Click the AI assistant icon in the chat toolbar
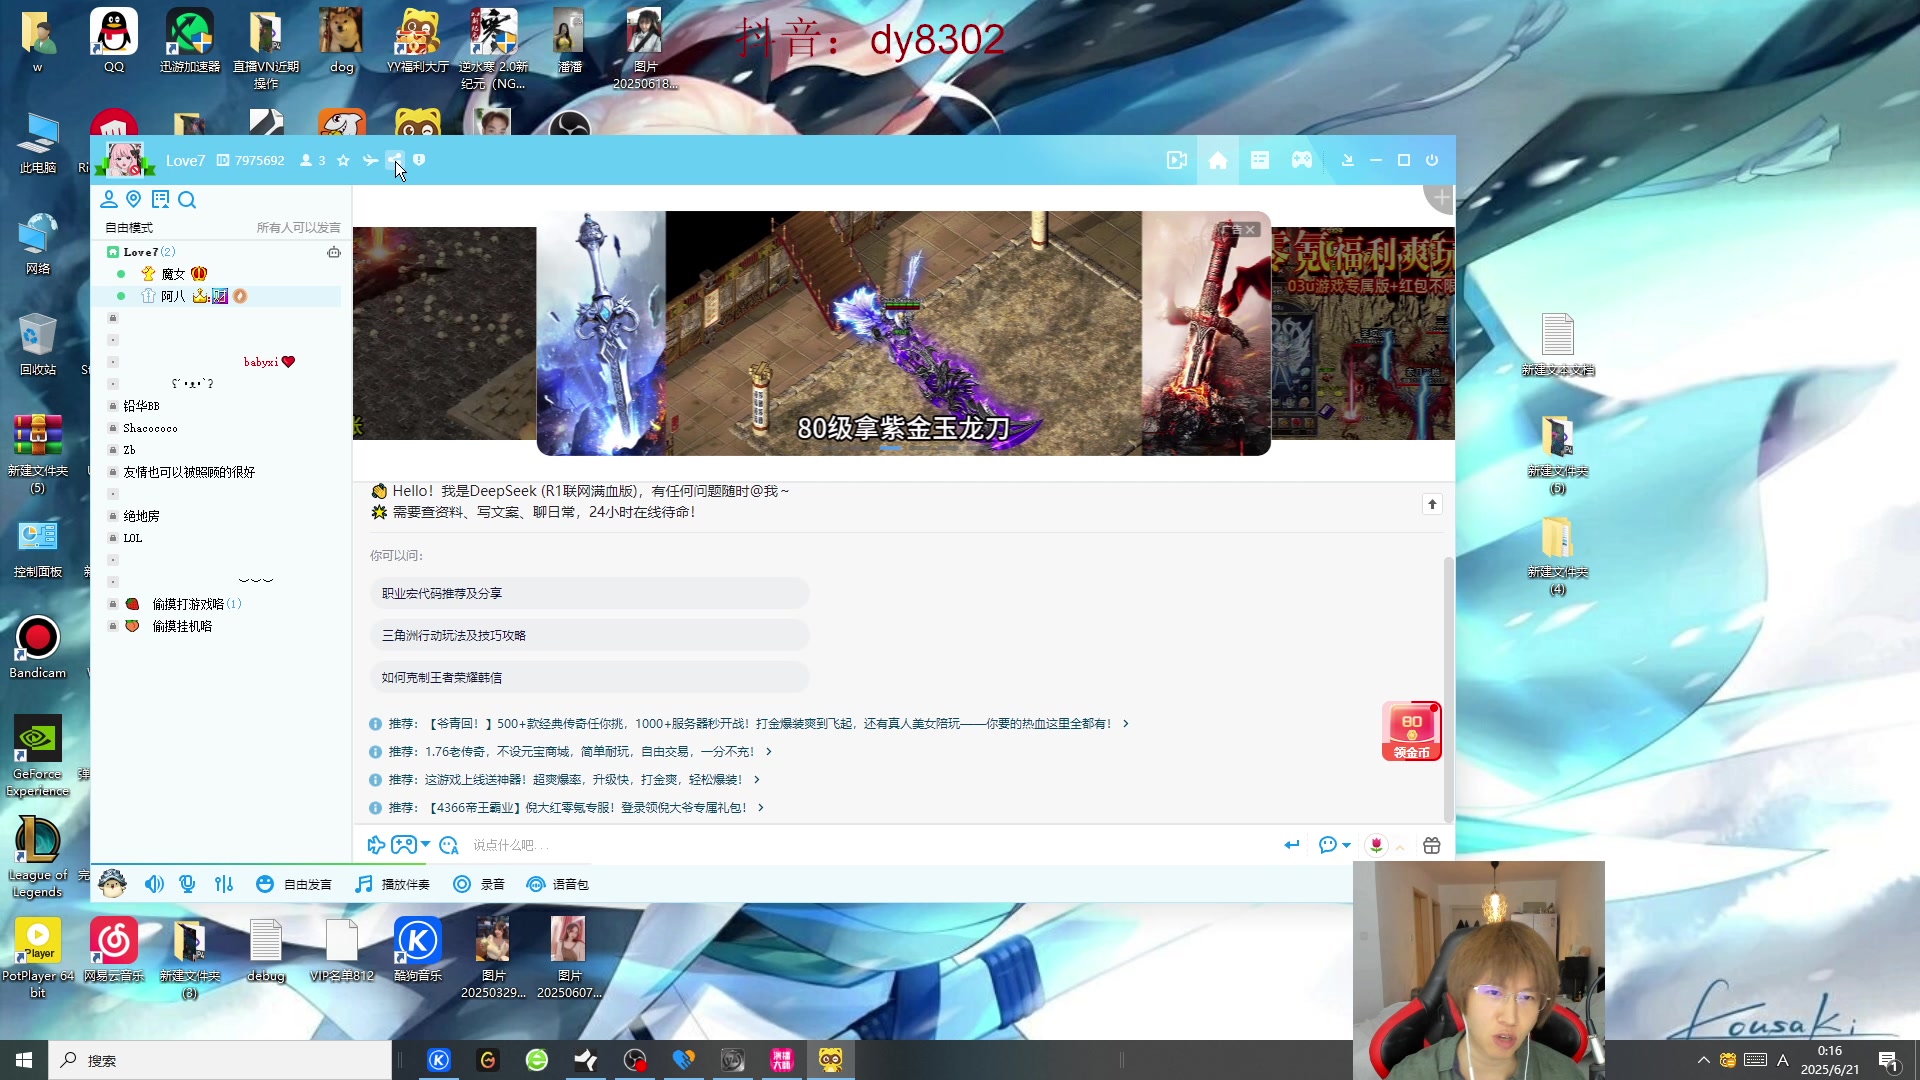Viewport: 1920px width, 1080px height. tap(449, 845)
